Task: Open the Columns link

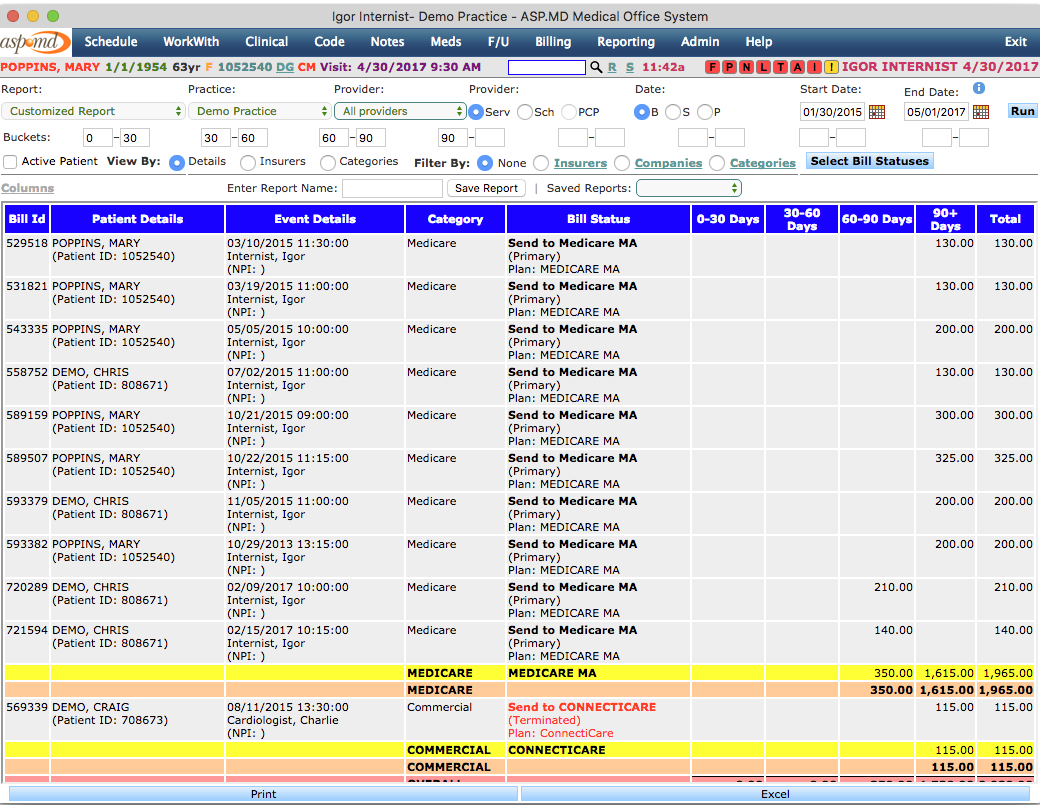Action: pyautogui.click(x=27, y=188)
